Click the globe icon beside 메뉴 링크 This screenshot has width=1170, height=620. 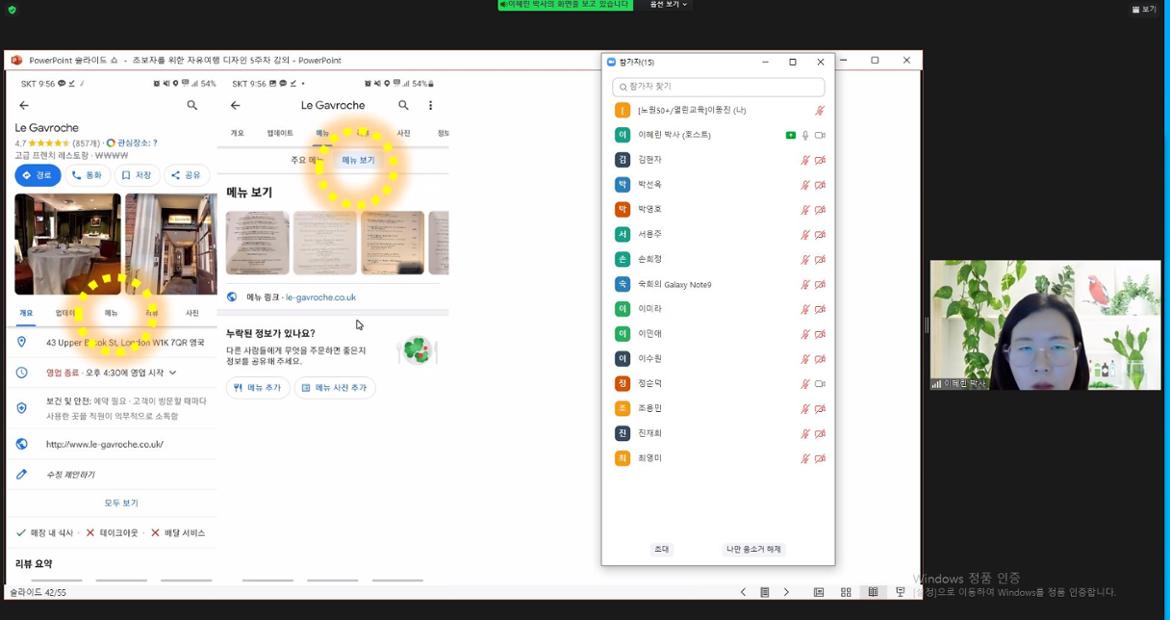coord(232,297)
